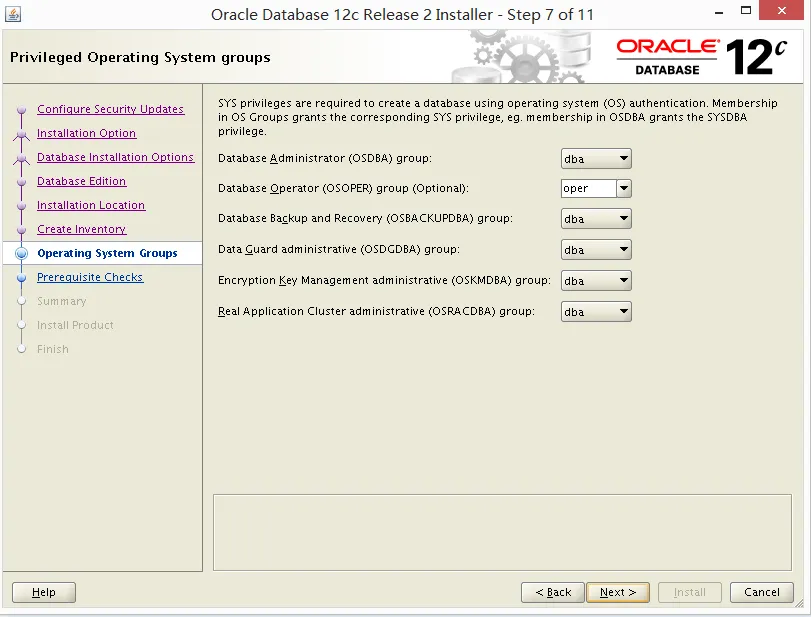Go to Create Inventory step
The width and height of the screenshot is (811, 617).
tap(82, 229)
